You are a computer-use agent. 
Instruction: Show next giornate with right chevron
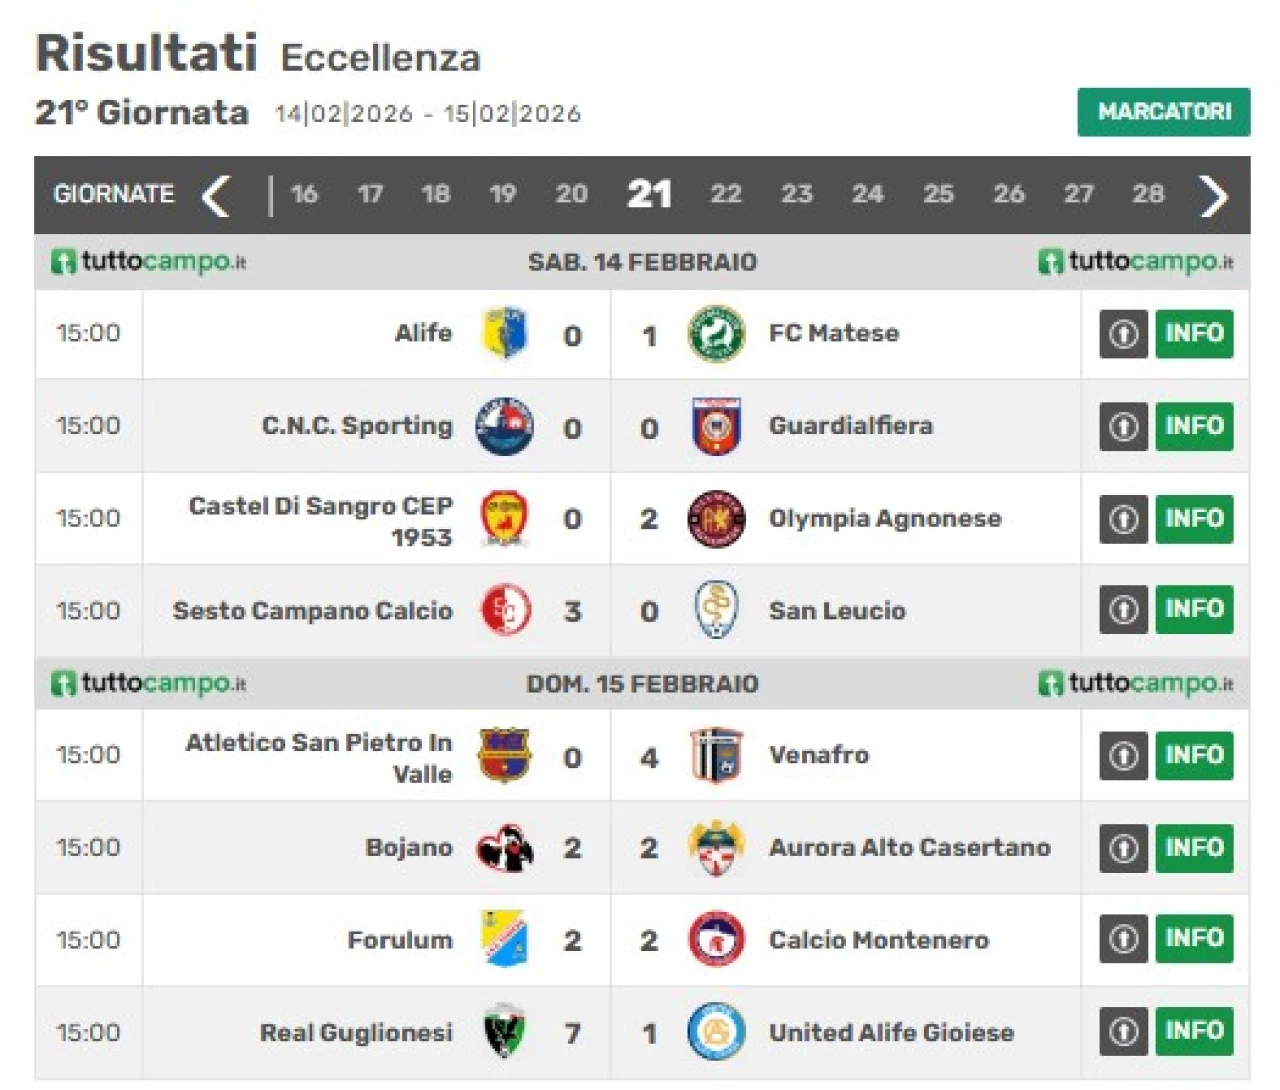1213,196
